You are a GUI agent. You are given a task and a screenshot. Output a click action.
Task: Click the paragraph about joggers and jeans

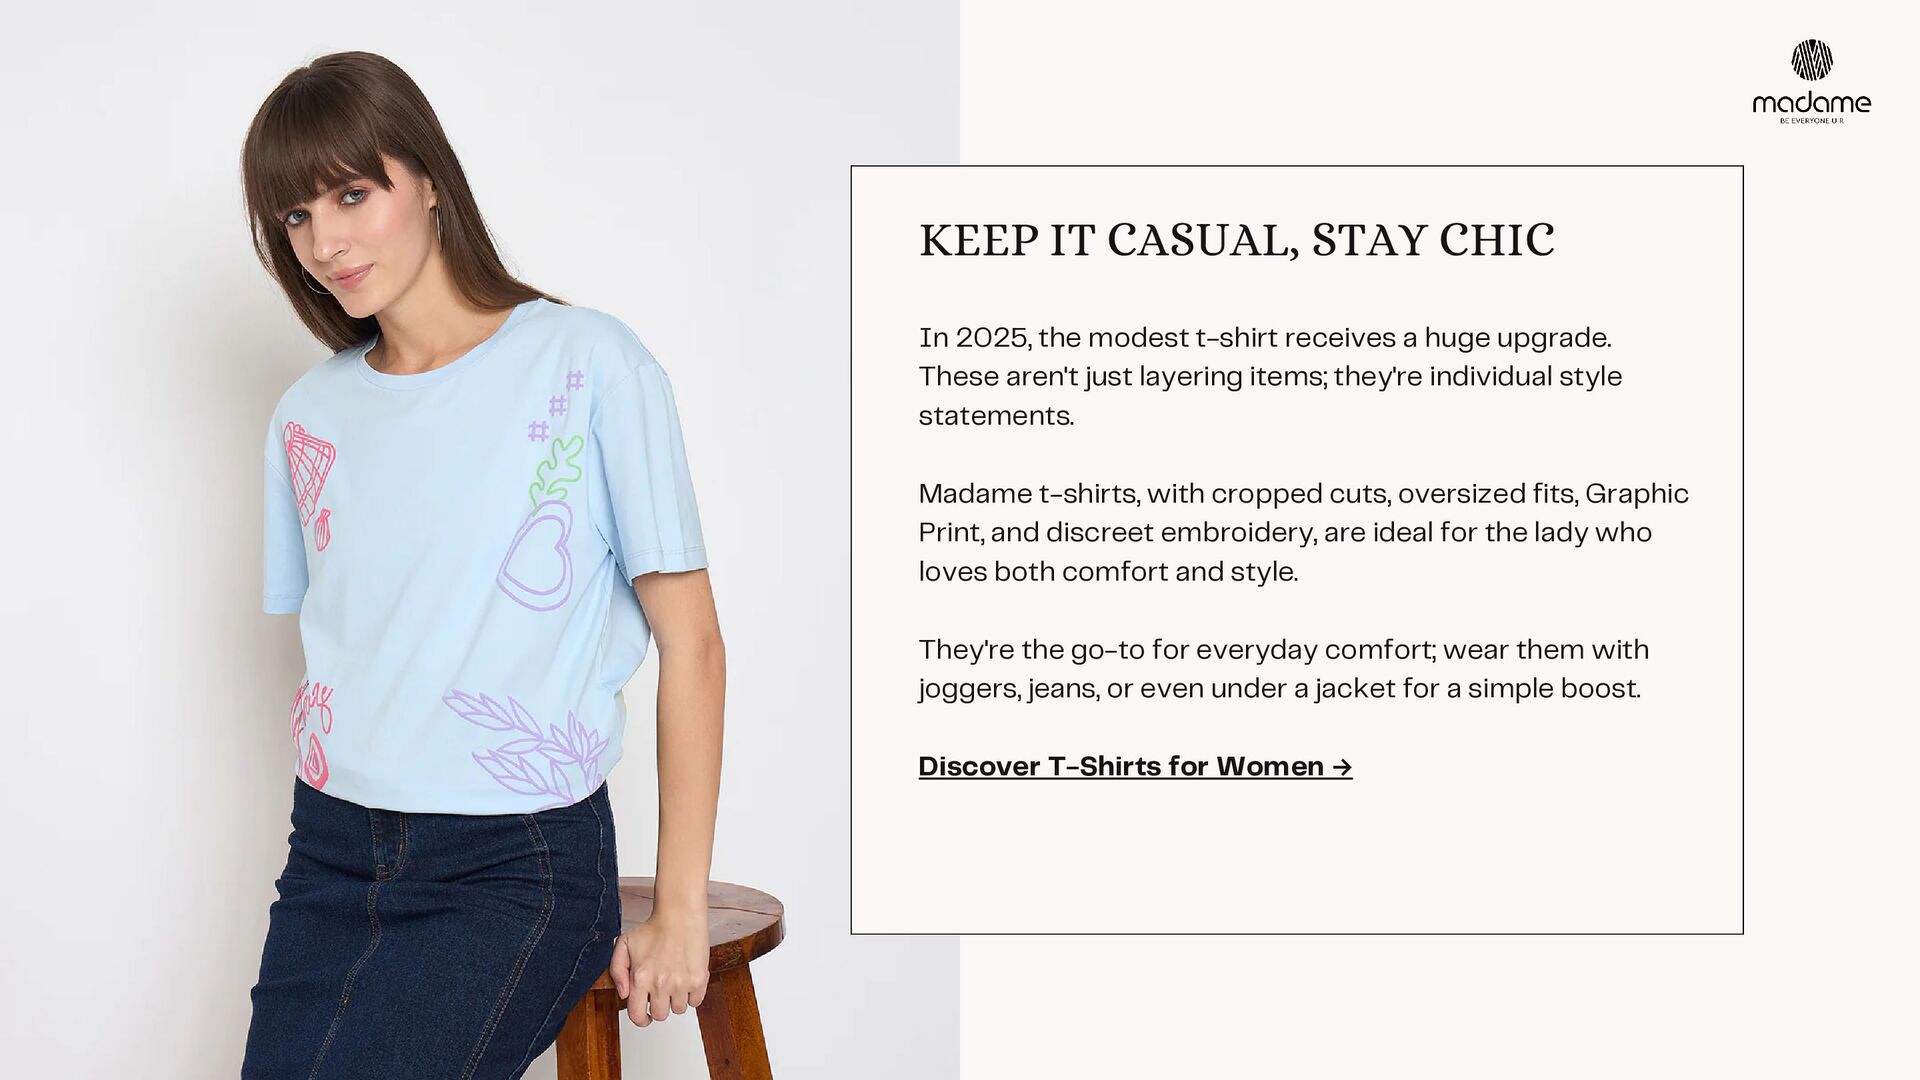[x=1283, y=669]
